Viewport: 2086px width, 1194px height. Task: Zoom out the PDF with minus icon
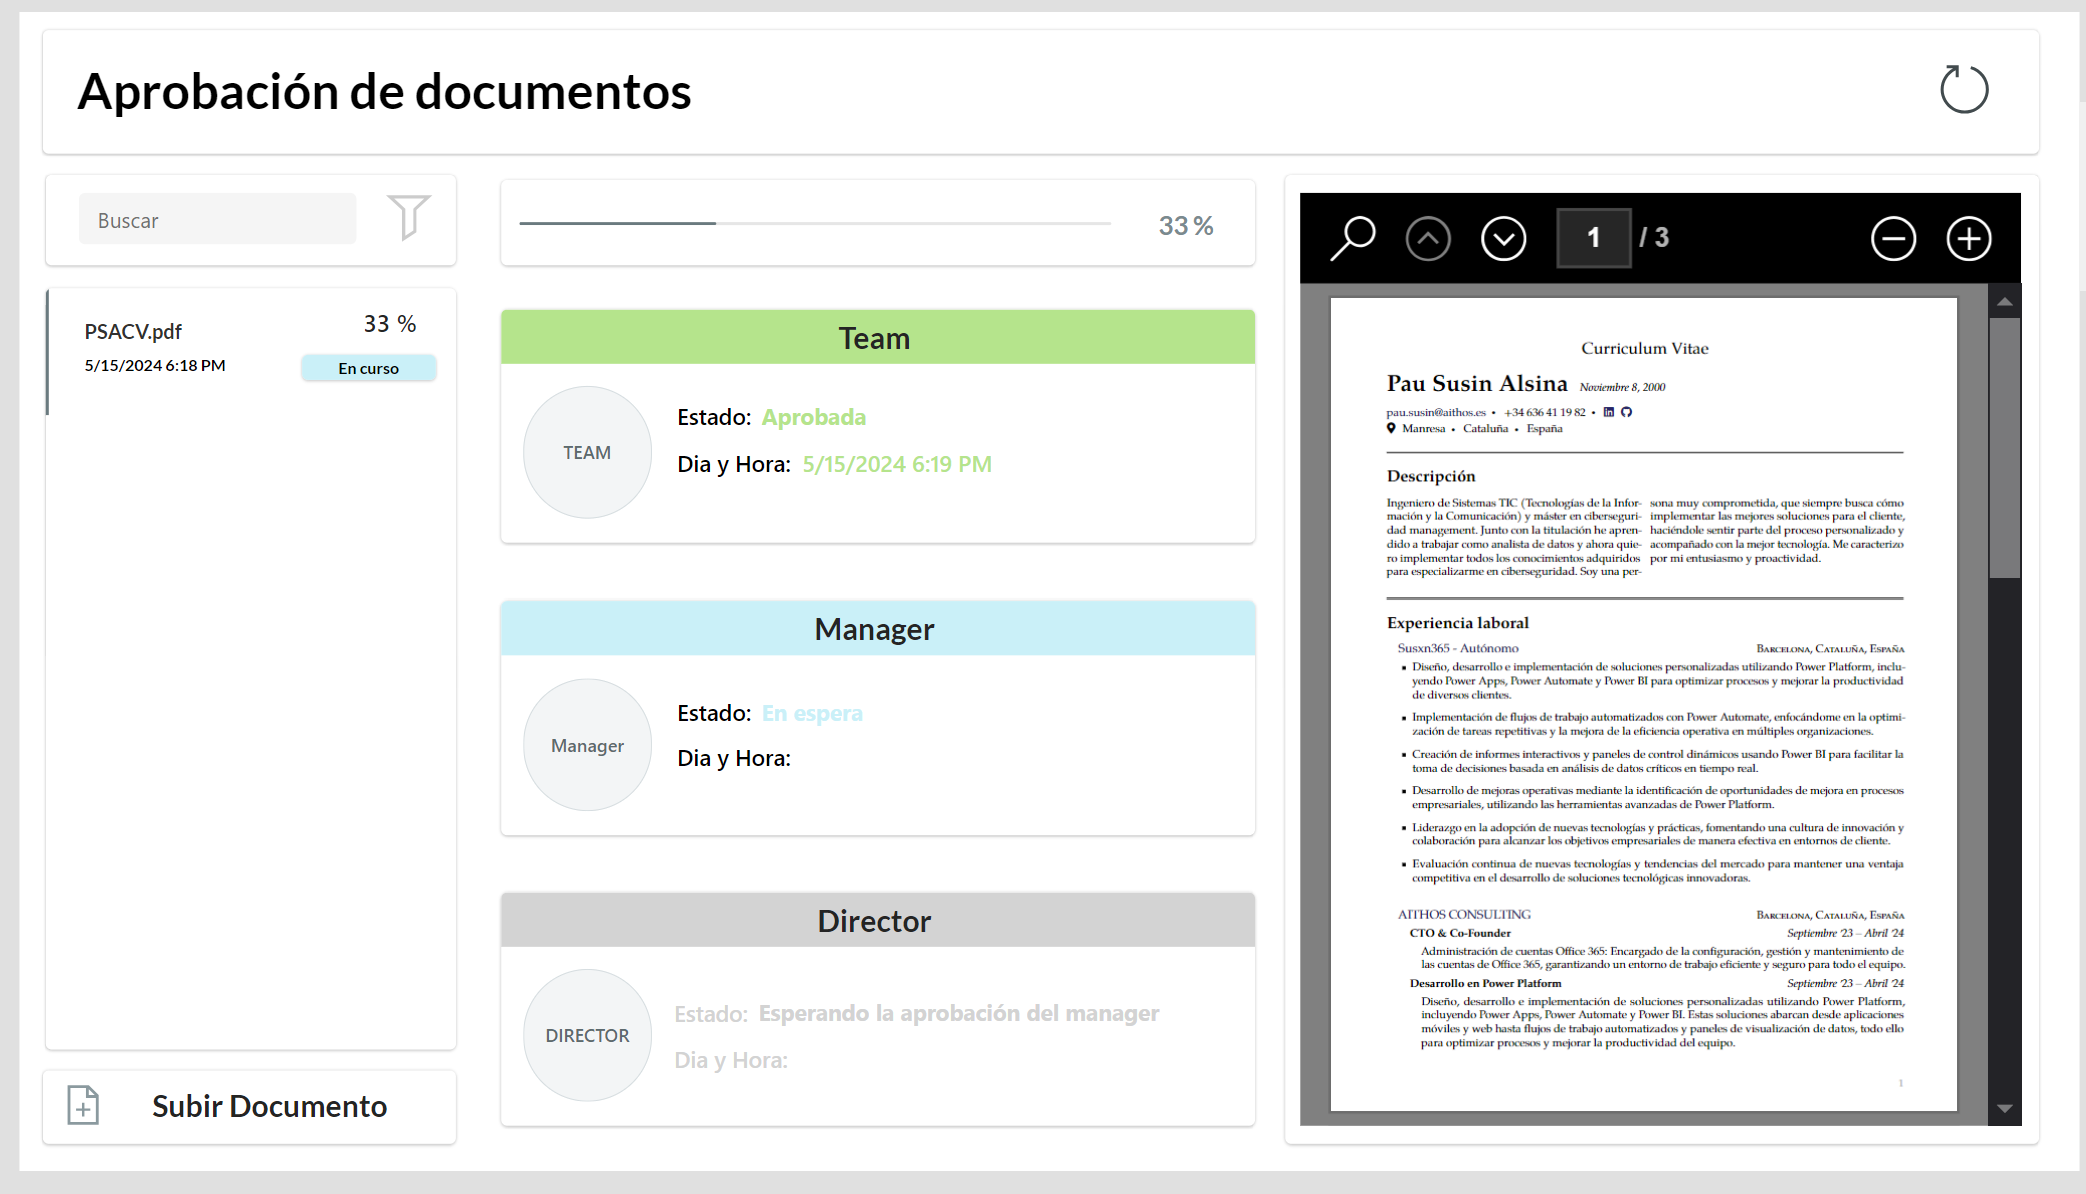tap(1893, 239)
